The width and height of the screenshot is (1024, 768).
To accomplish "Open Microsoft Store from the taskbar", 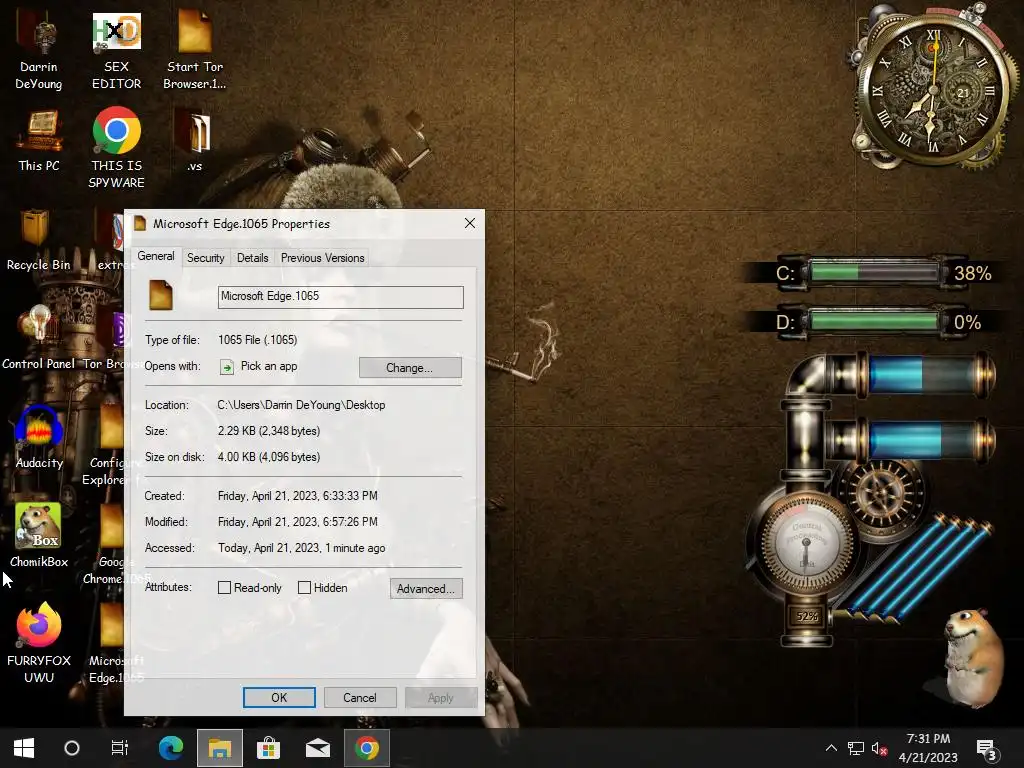I will (268, 748).
